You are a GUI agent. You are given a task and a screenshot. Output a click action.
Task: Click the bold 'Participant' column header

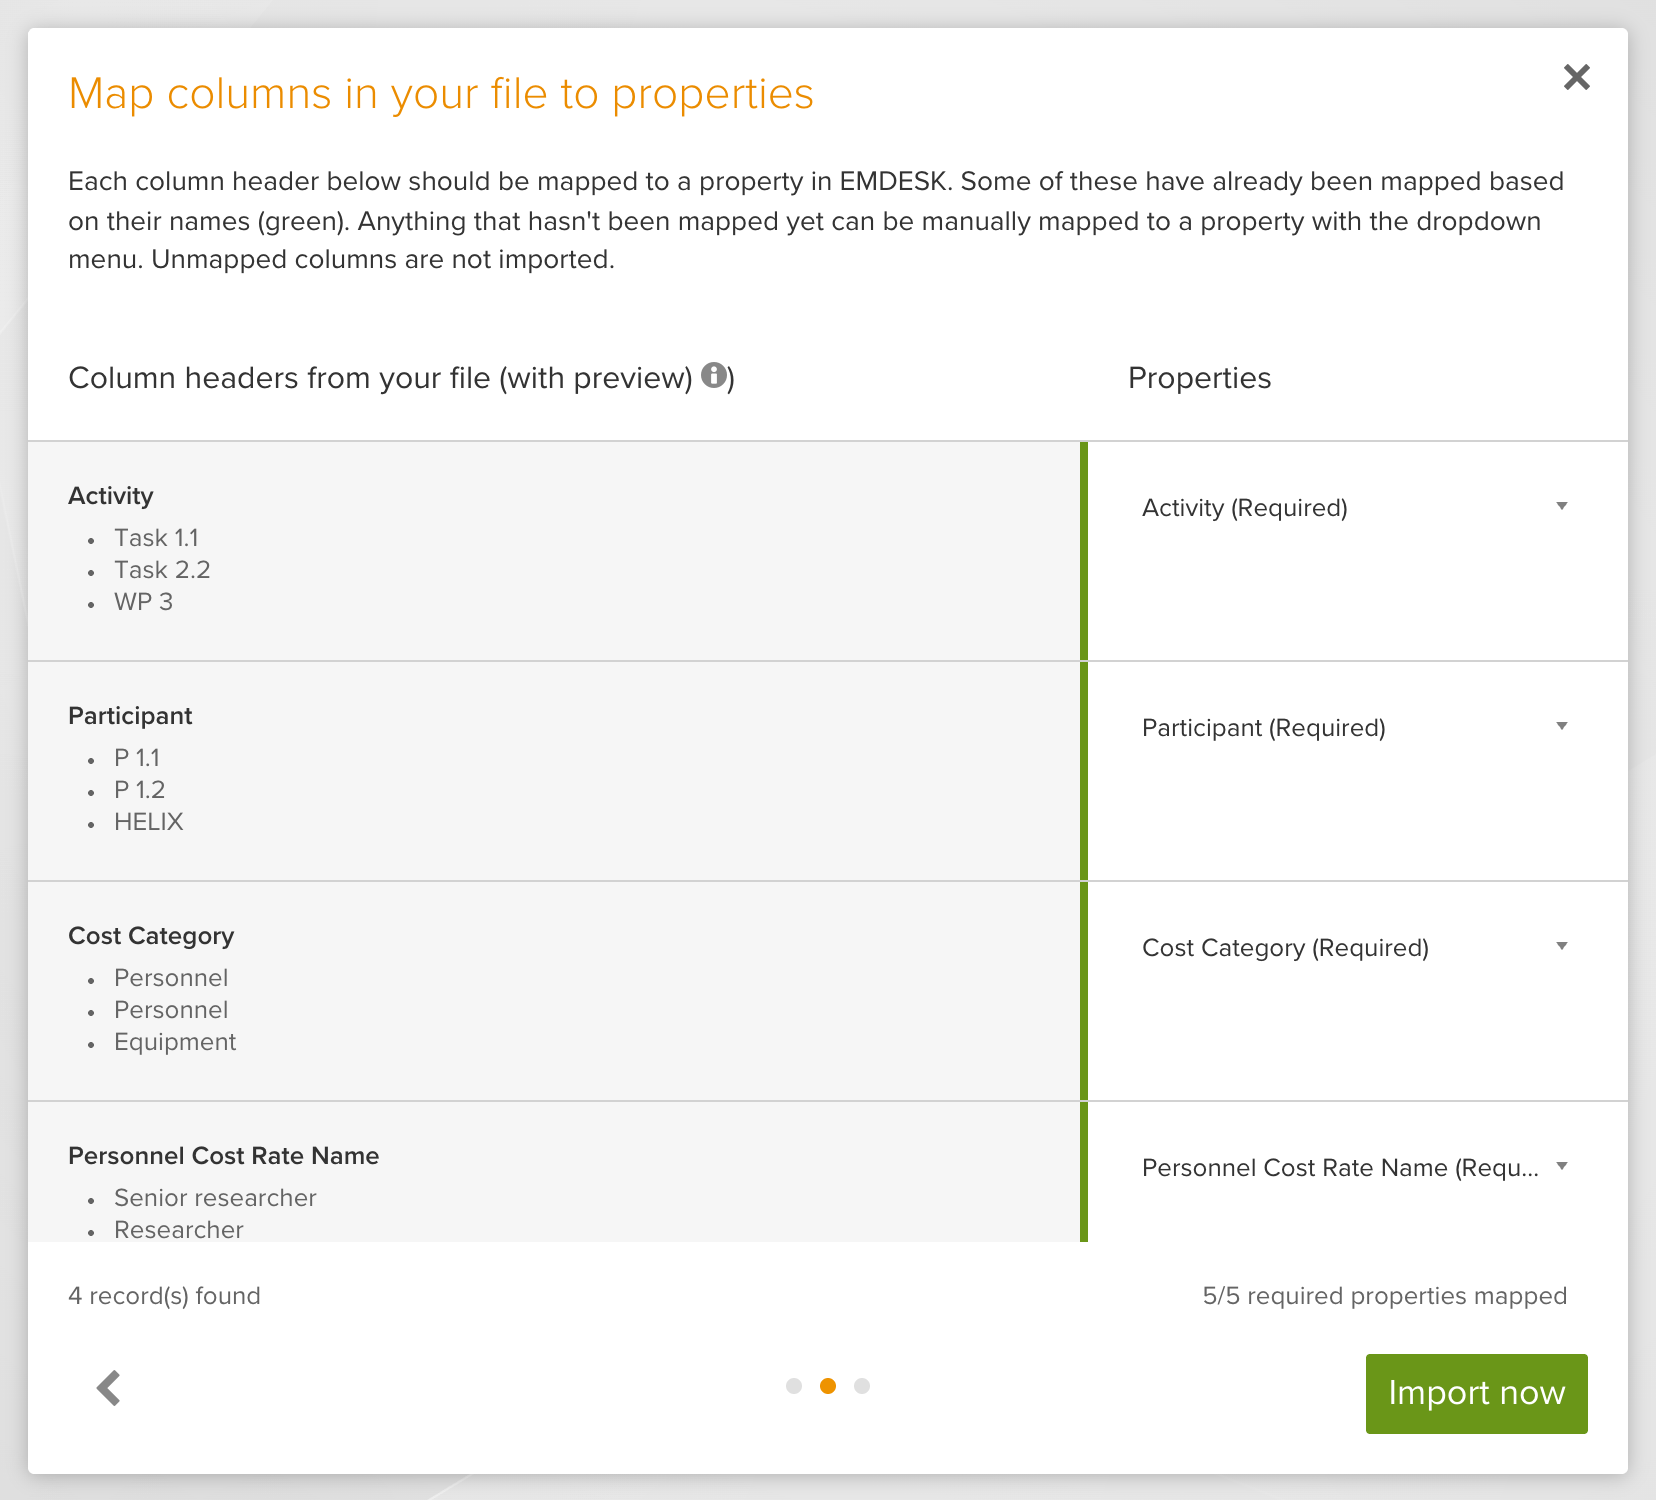tap(130, 716)
